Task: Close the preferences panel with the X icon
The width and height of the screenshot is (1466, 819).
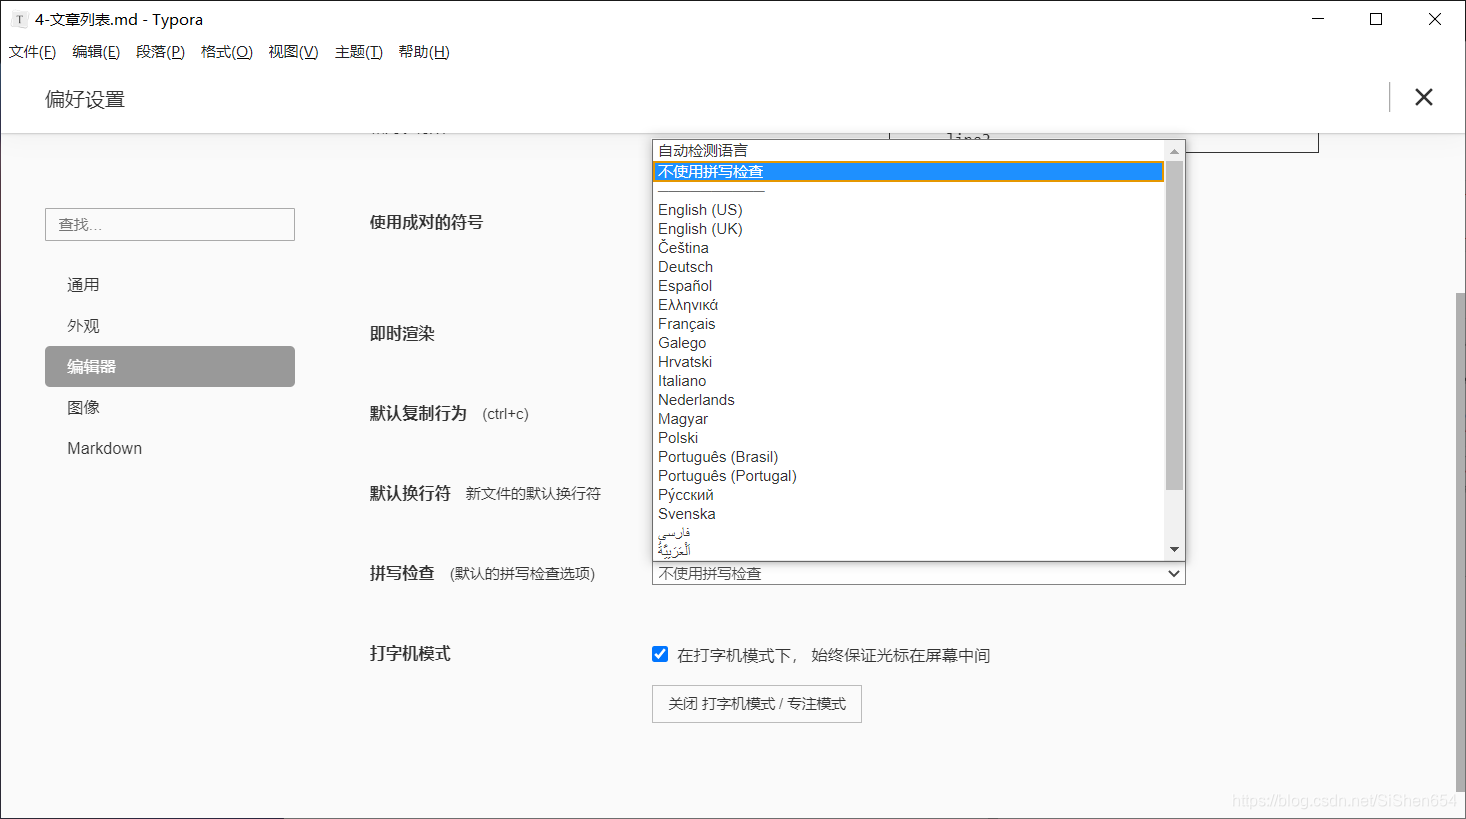Action: coord(1424,97)
